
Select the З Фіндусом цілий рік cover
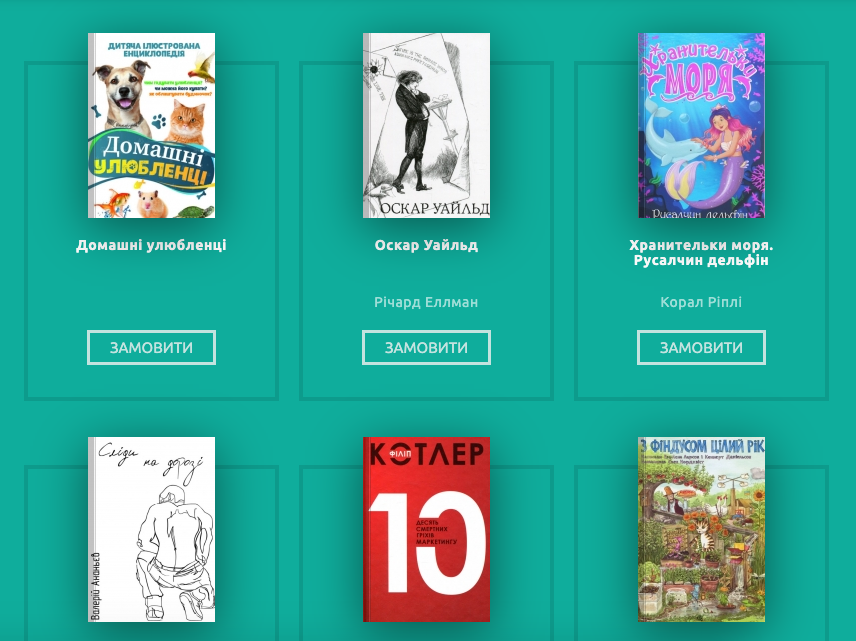pyautogui.click(x=702, y=529)
